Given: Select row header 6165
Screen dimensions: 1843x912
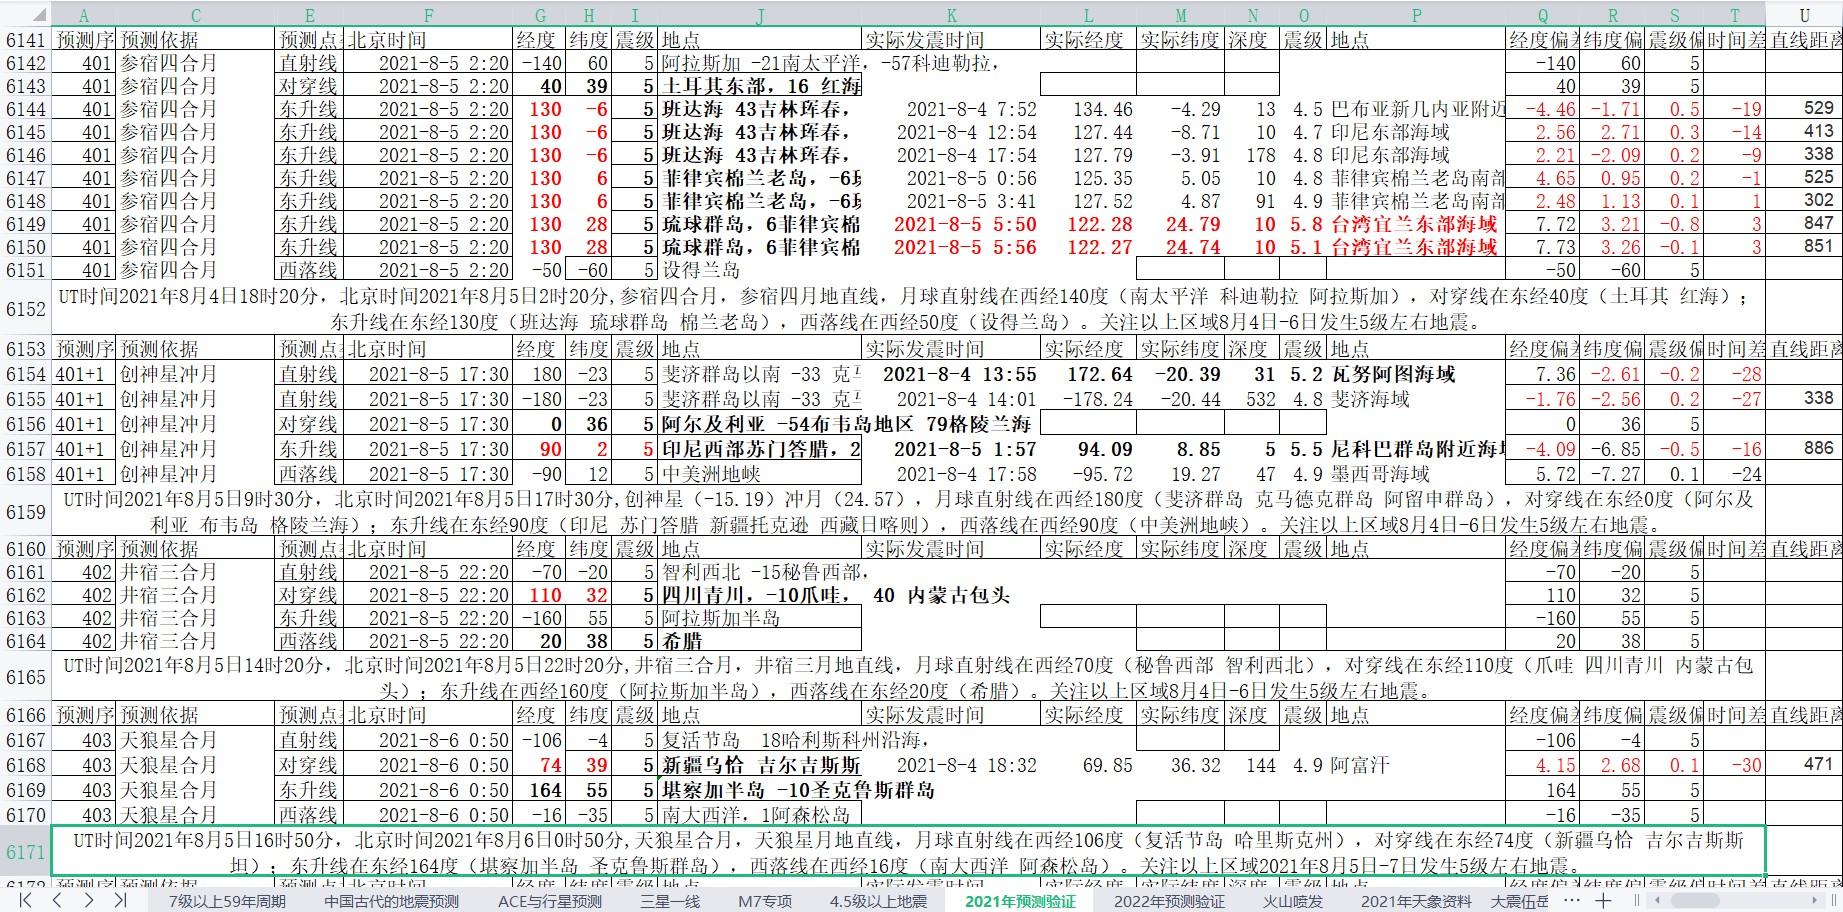Looking at the screenshot, I should (26, 677).
